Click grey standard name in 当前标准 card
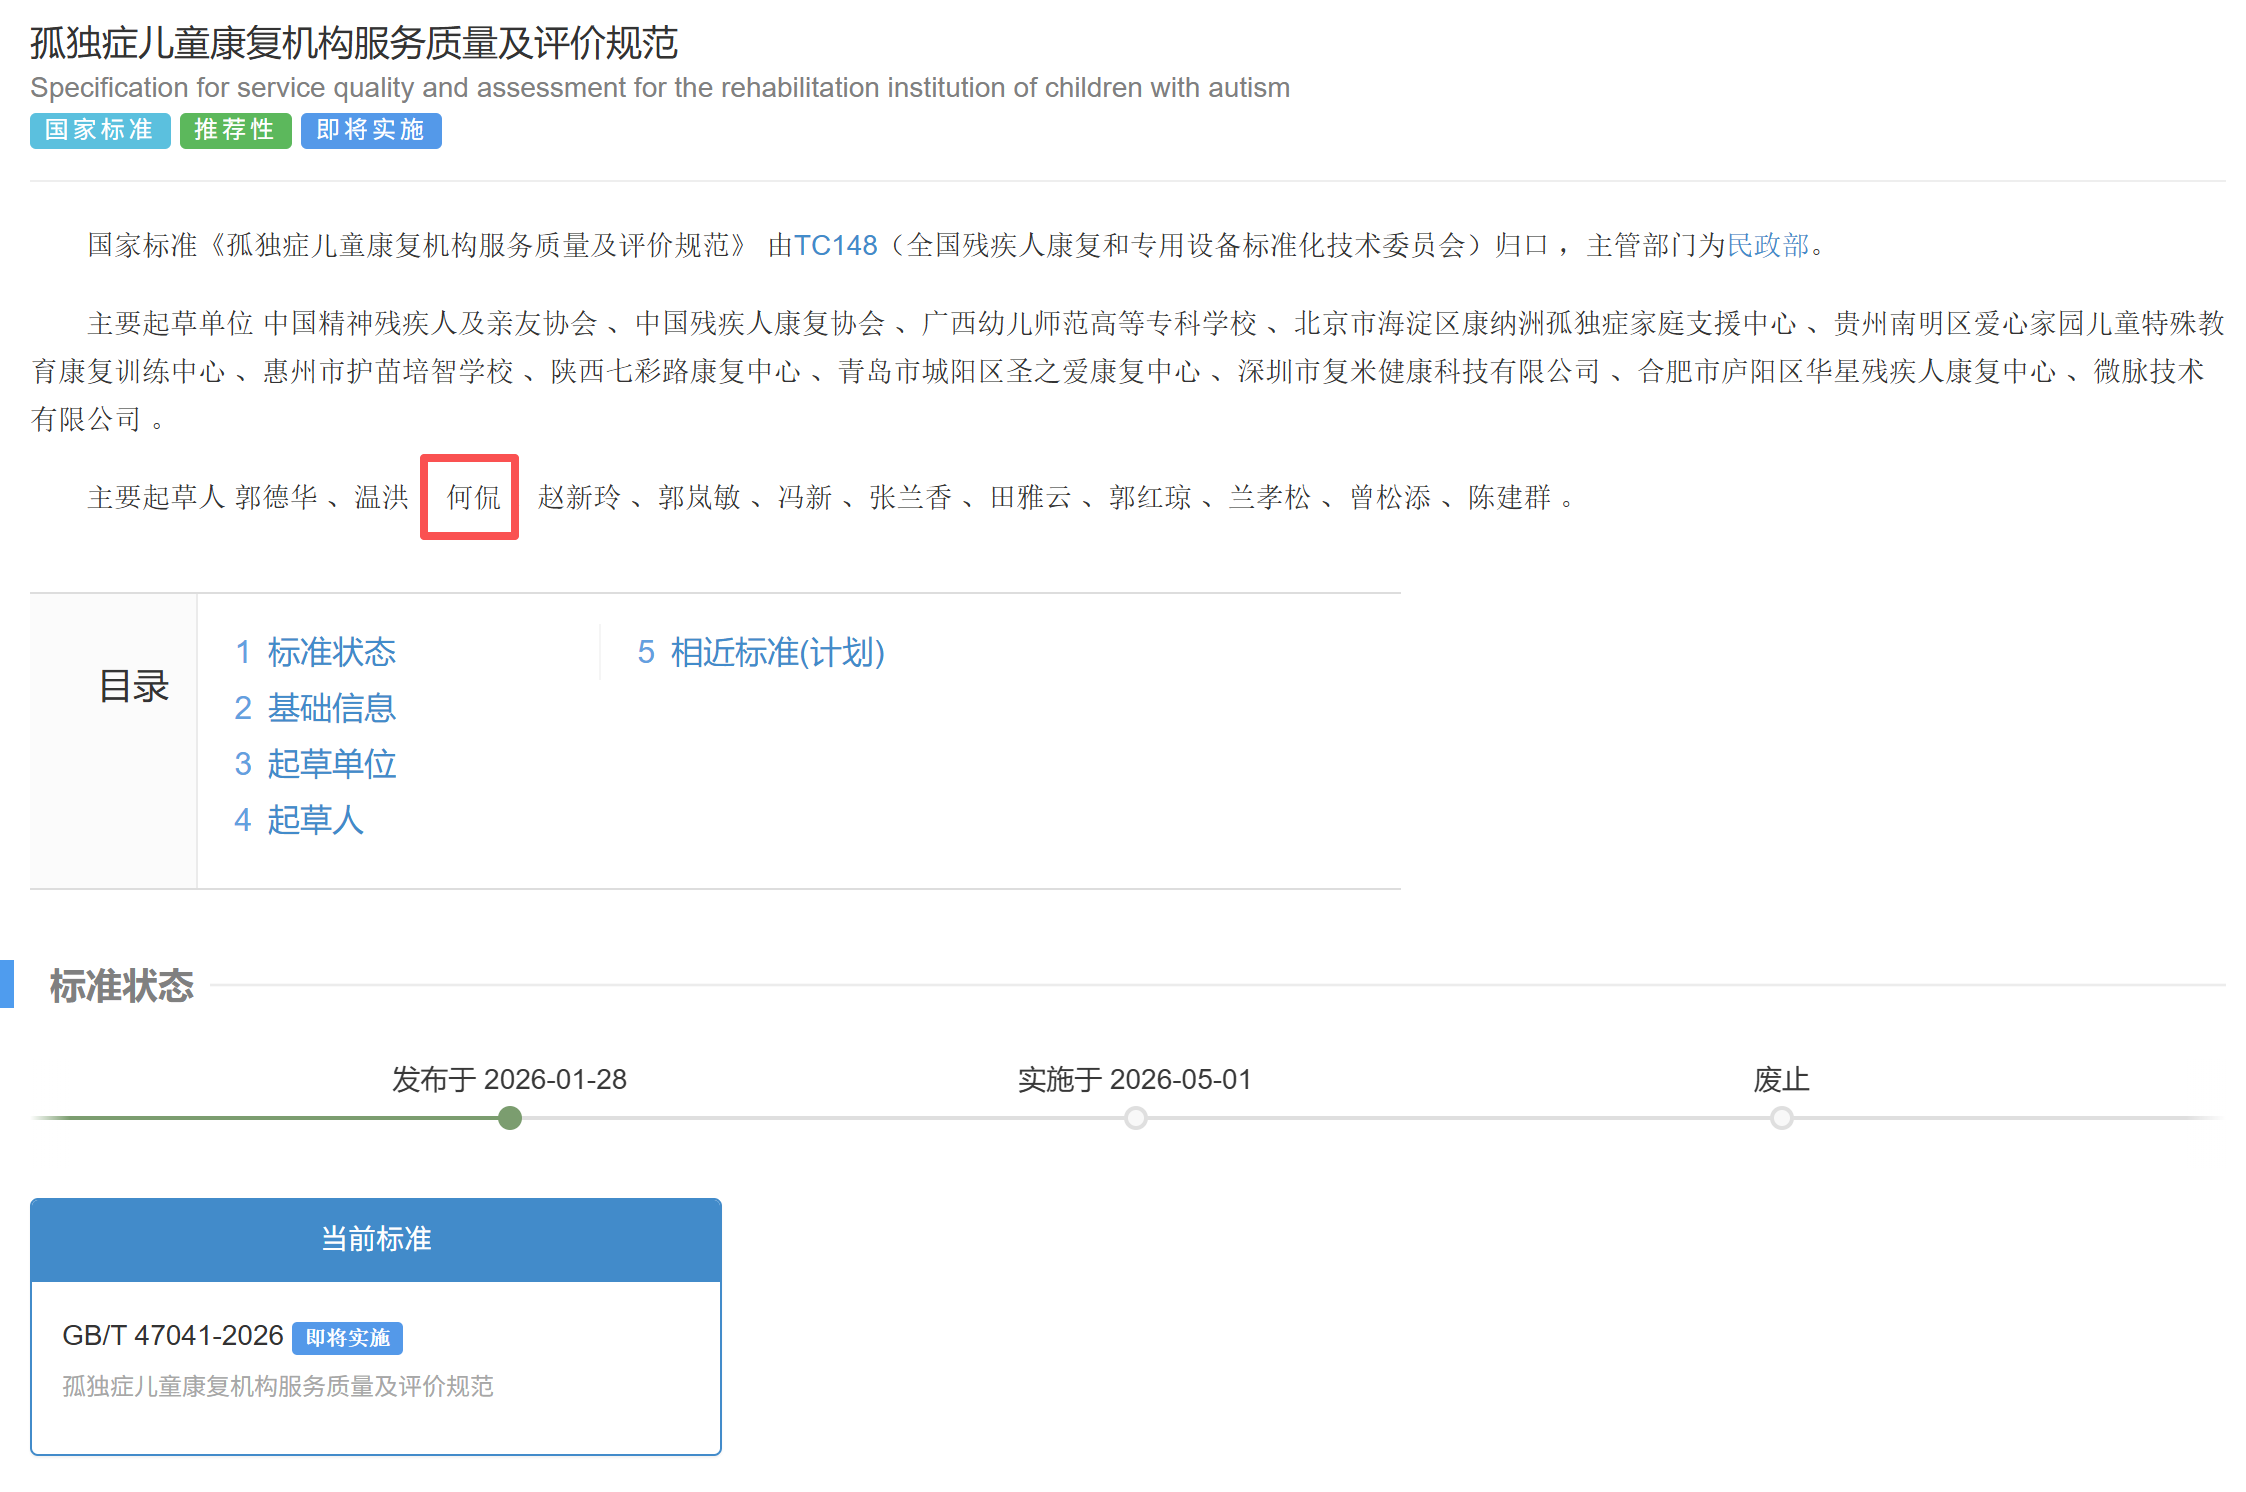2246x1492 pixels. 278,1386
